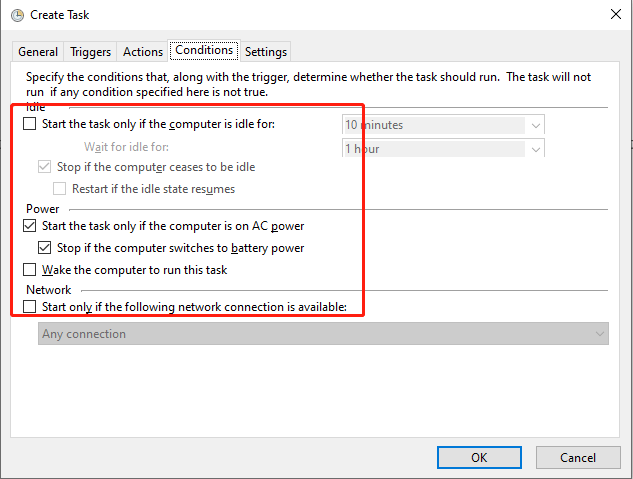The image size is (633, 479).
Task: Select the Conditions tab
Action: point(204,50)
